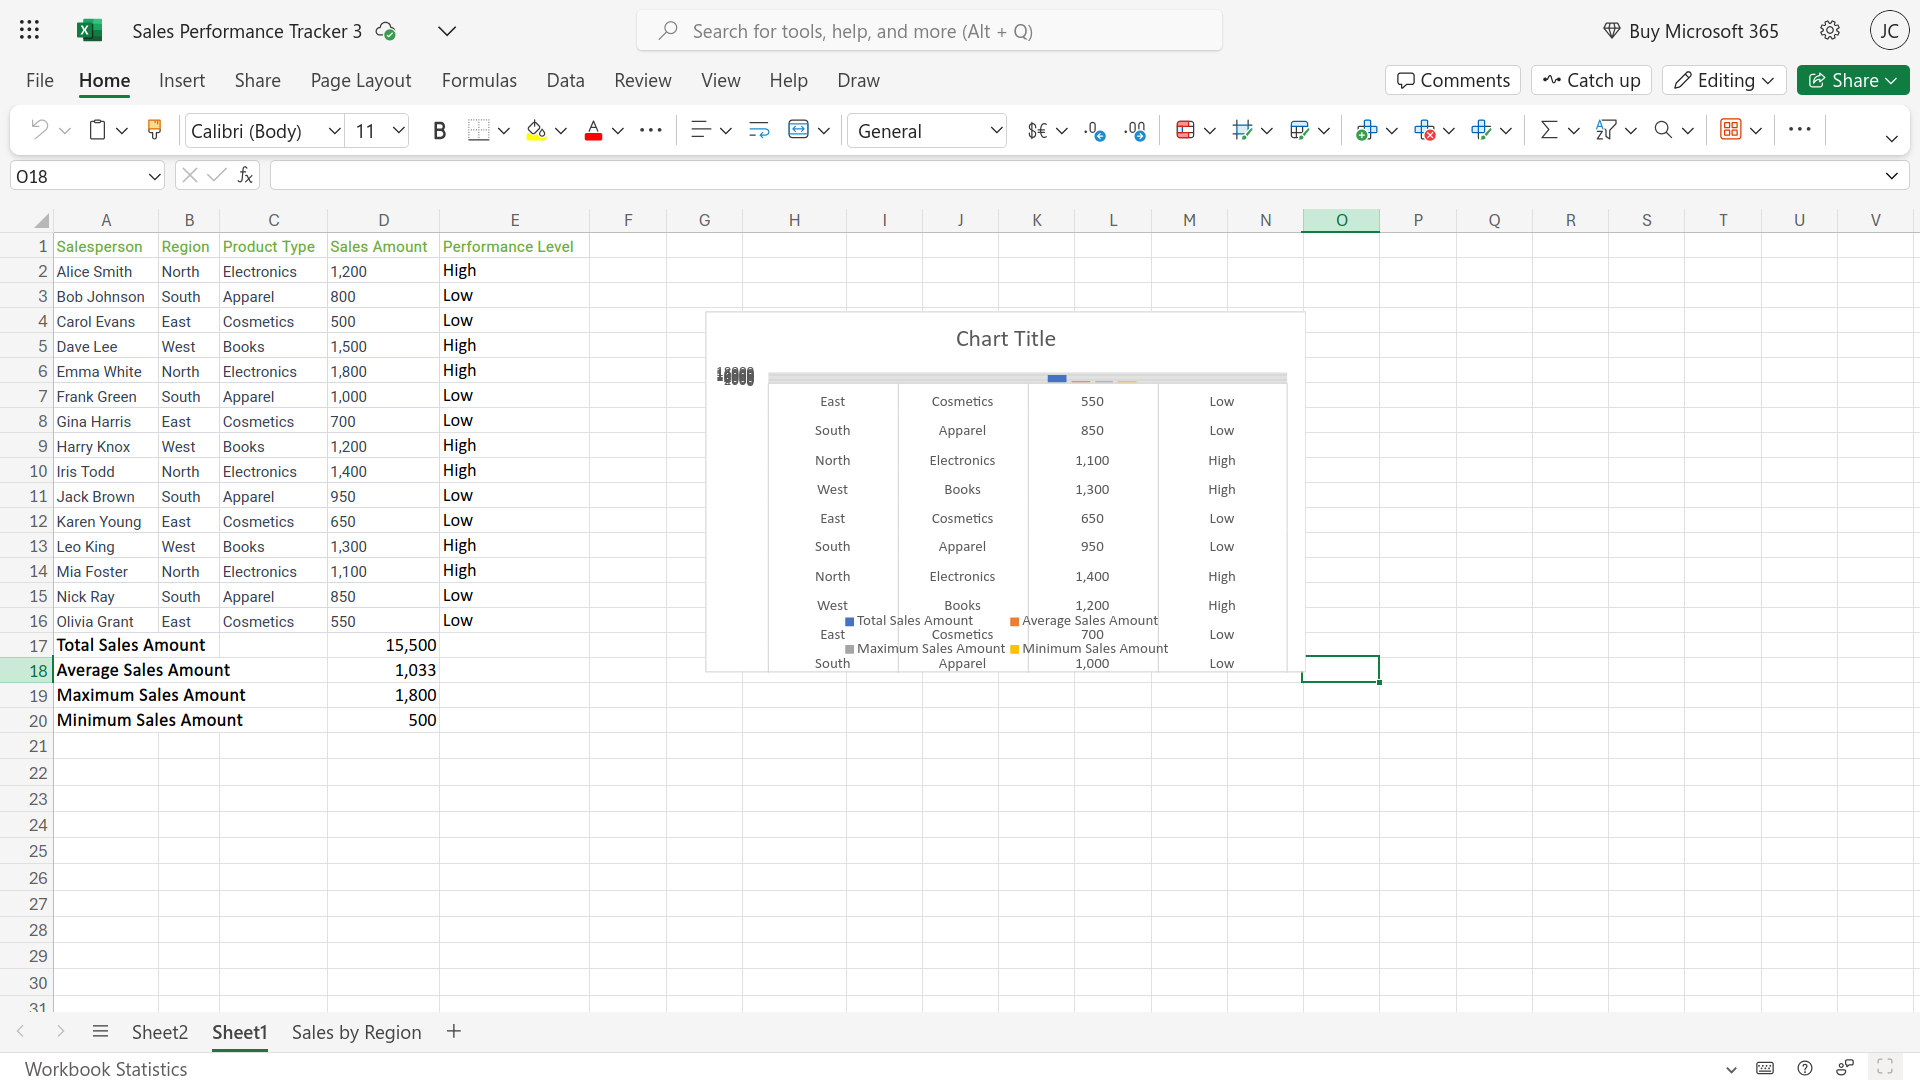This screenshot has height=1080, width=1920.
Task: Click the insert function fx icon
Action: (x=245, y=176)
